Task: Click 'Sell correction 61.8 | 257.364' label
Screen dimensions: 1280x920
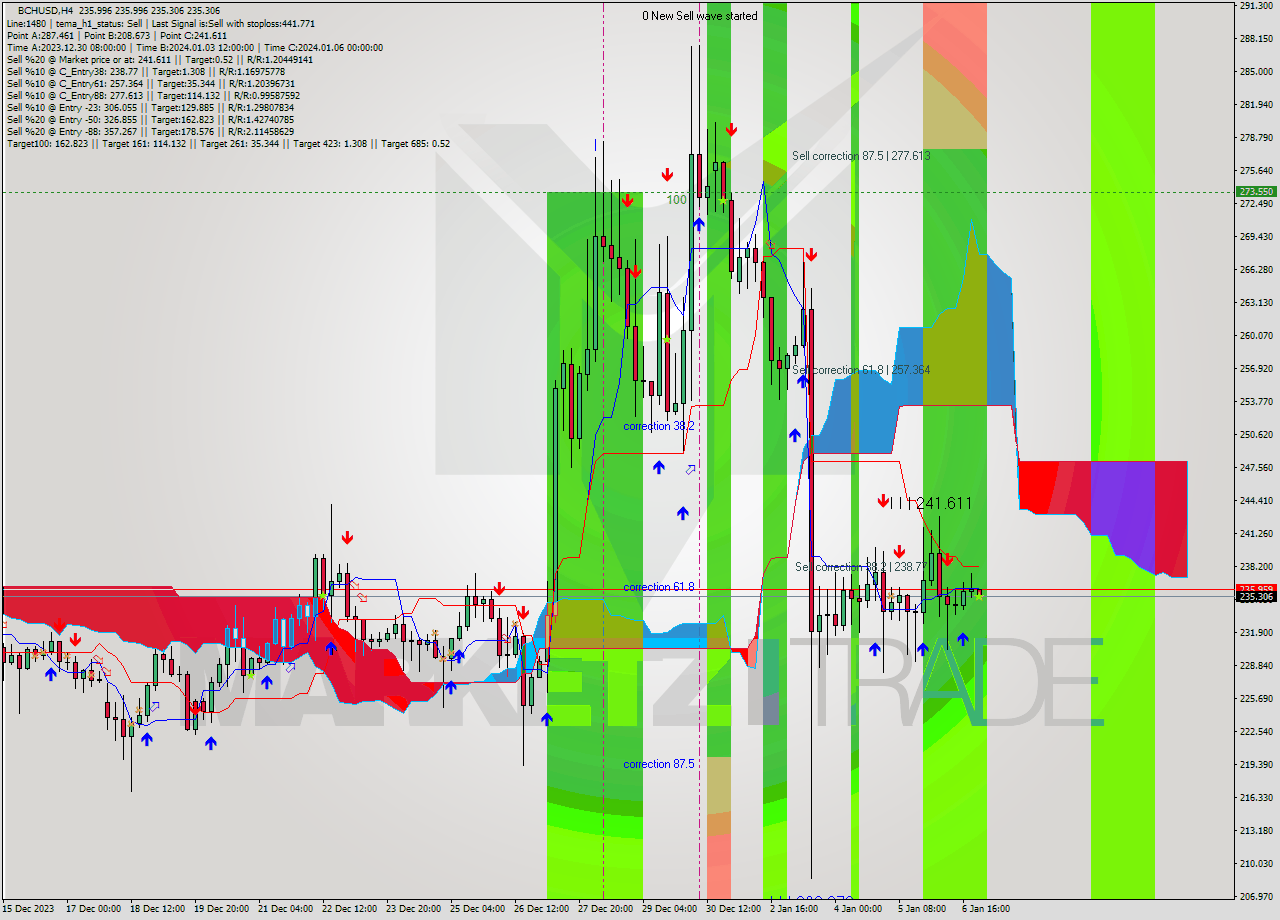Action: [x=861, y=370]
